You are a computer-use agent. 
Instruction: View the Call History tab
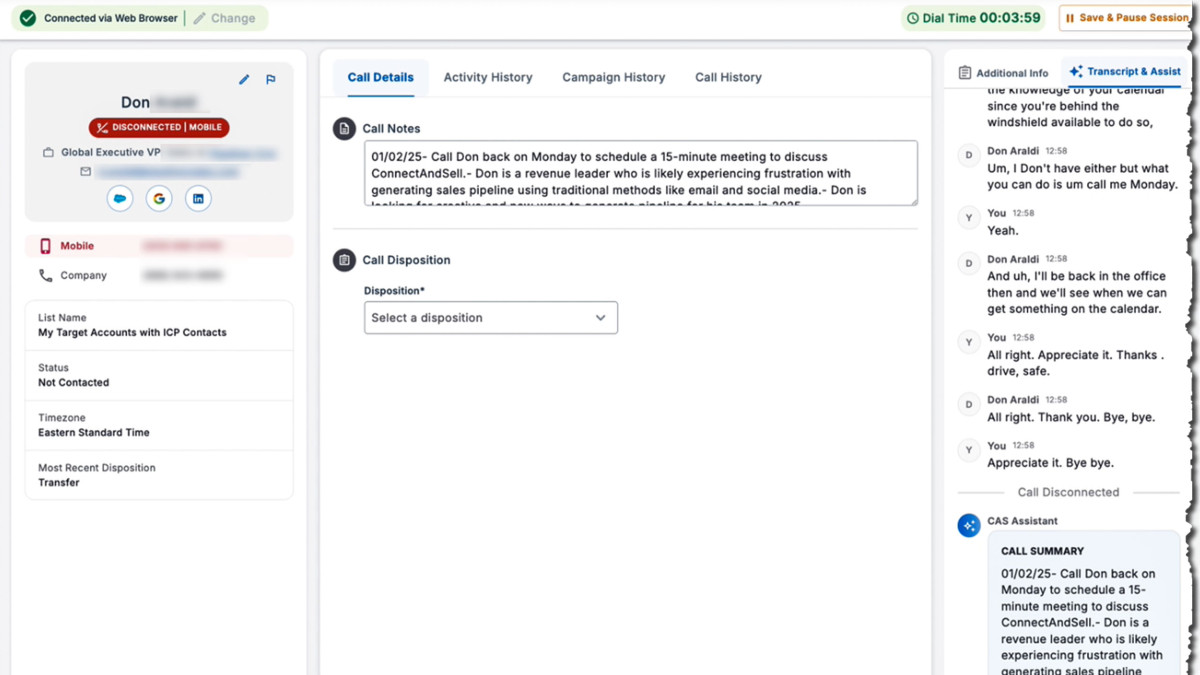tap(728, 77)
